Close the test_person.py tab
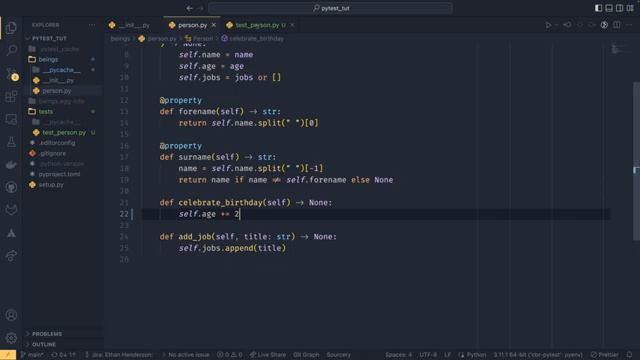 [x=292, y=25]
